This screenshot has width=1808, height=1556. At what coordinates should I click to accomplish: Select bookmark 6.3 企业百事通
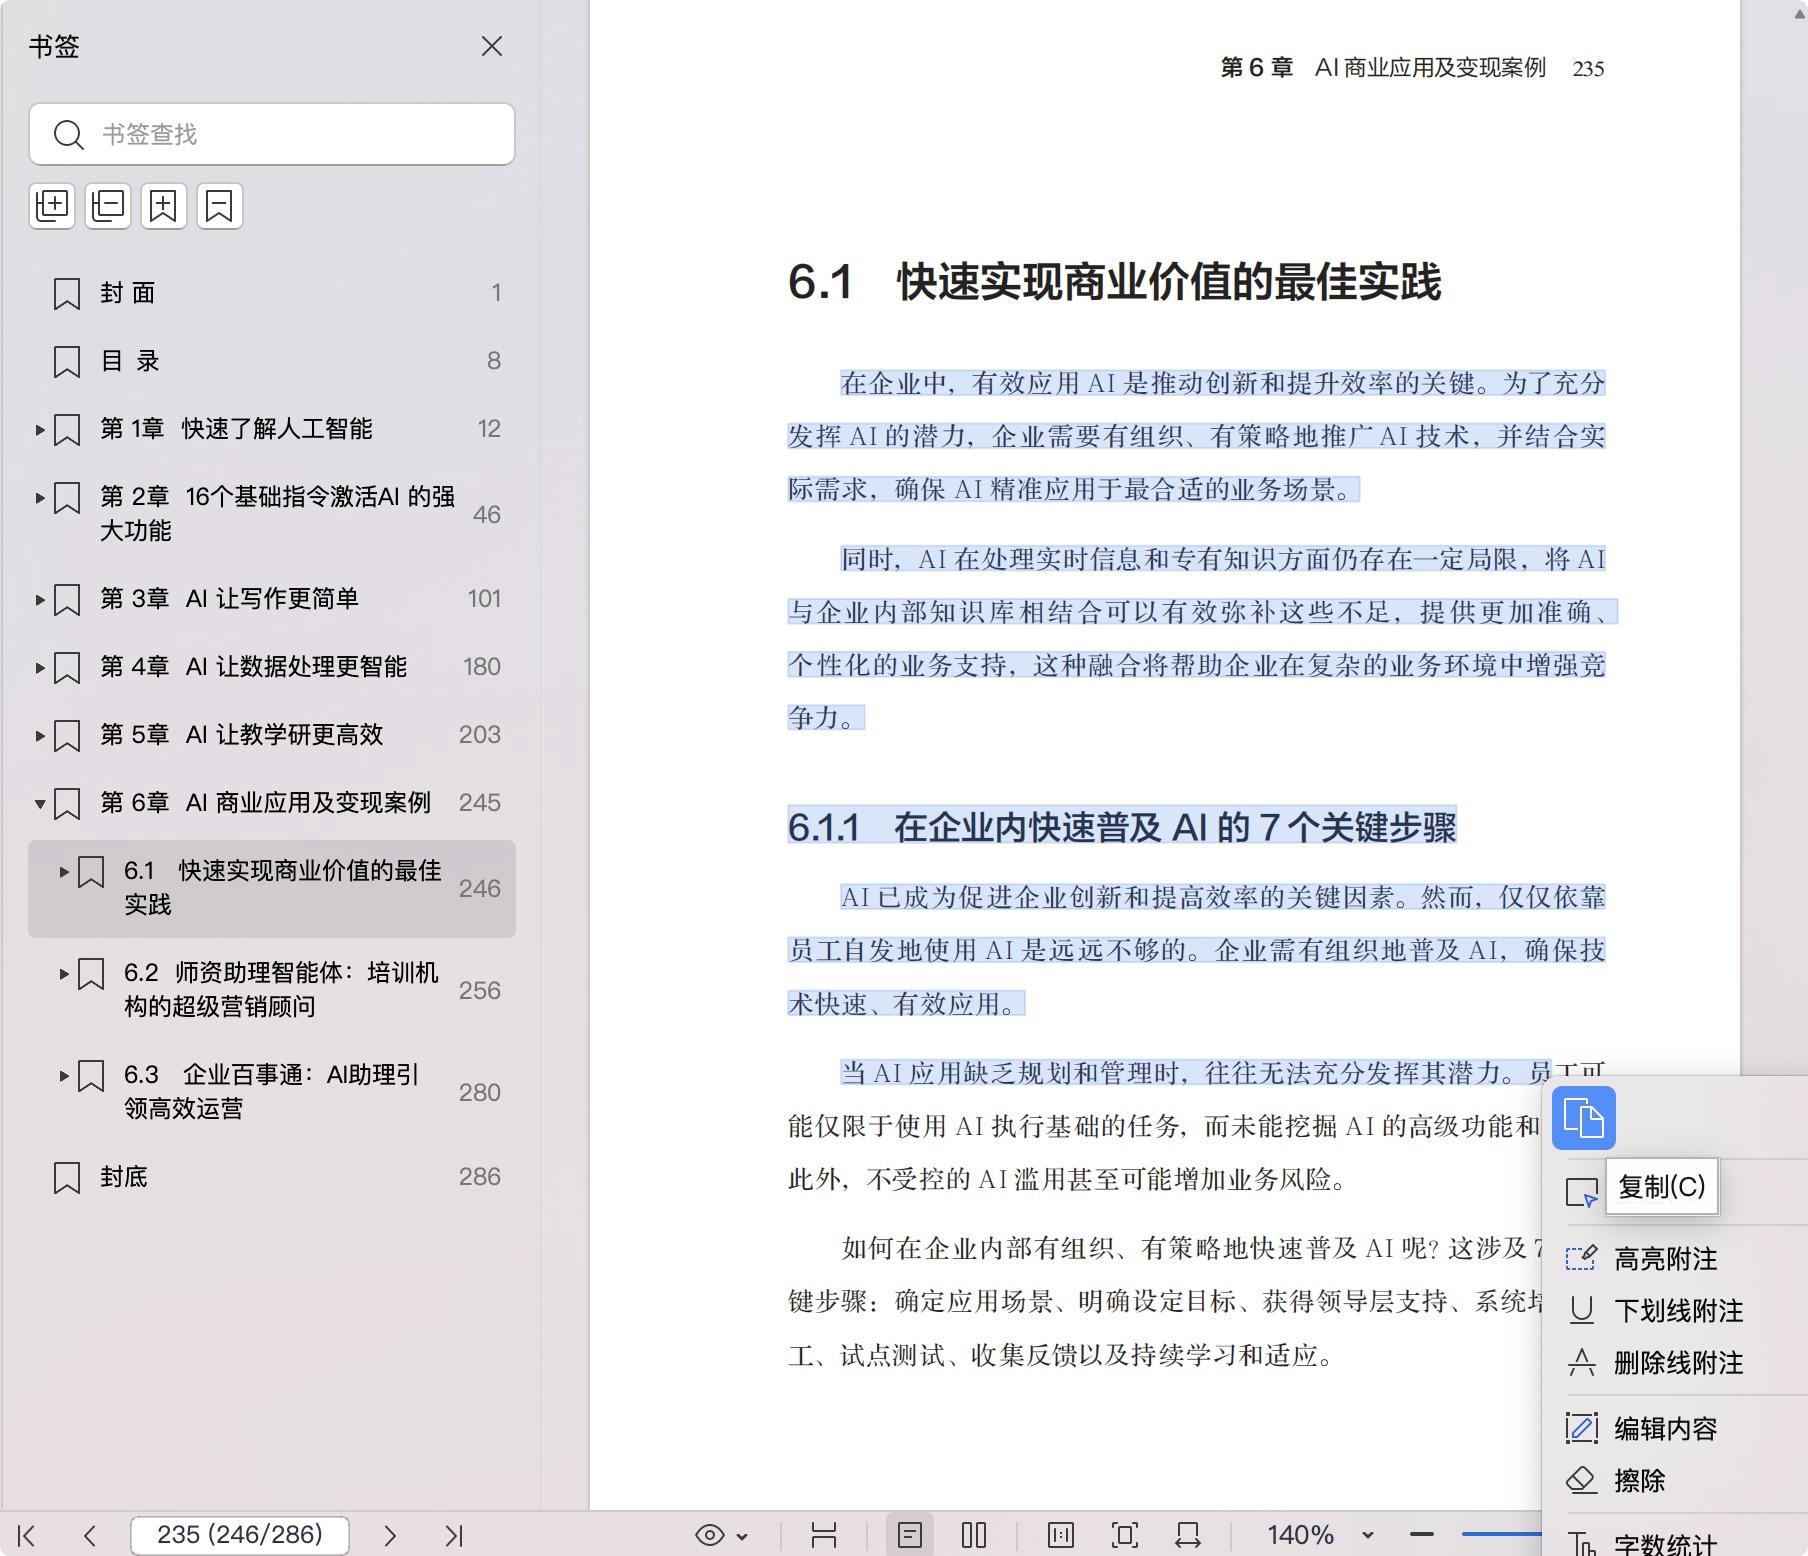[271, 1091]
